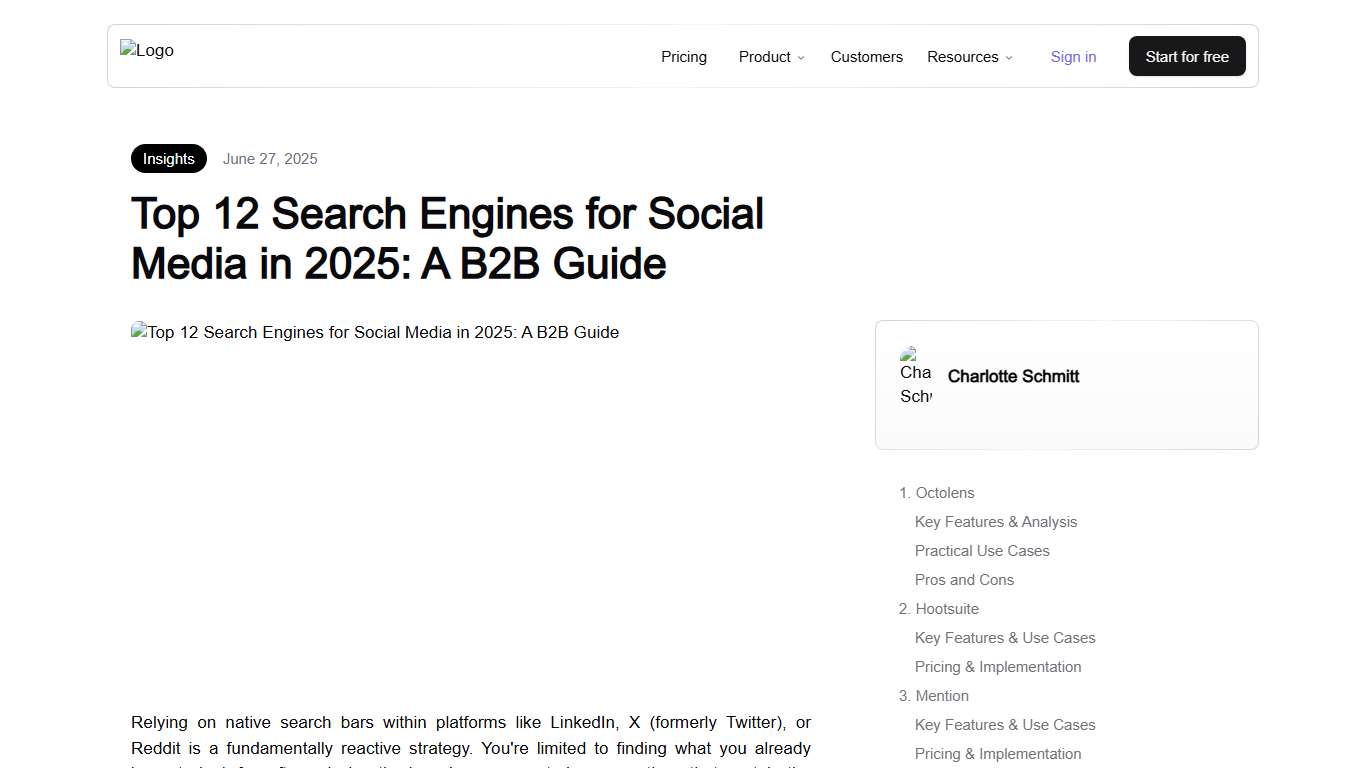Open the author avatar image
This screenshot has height=768, width=1366.
click(915, 377)
